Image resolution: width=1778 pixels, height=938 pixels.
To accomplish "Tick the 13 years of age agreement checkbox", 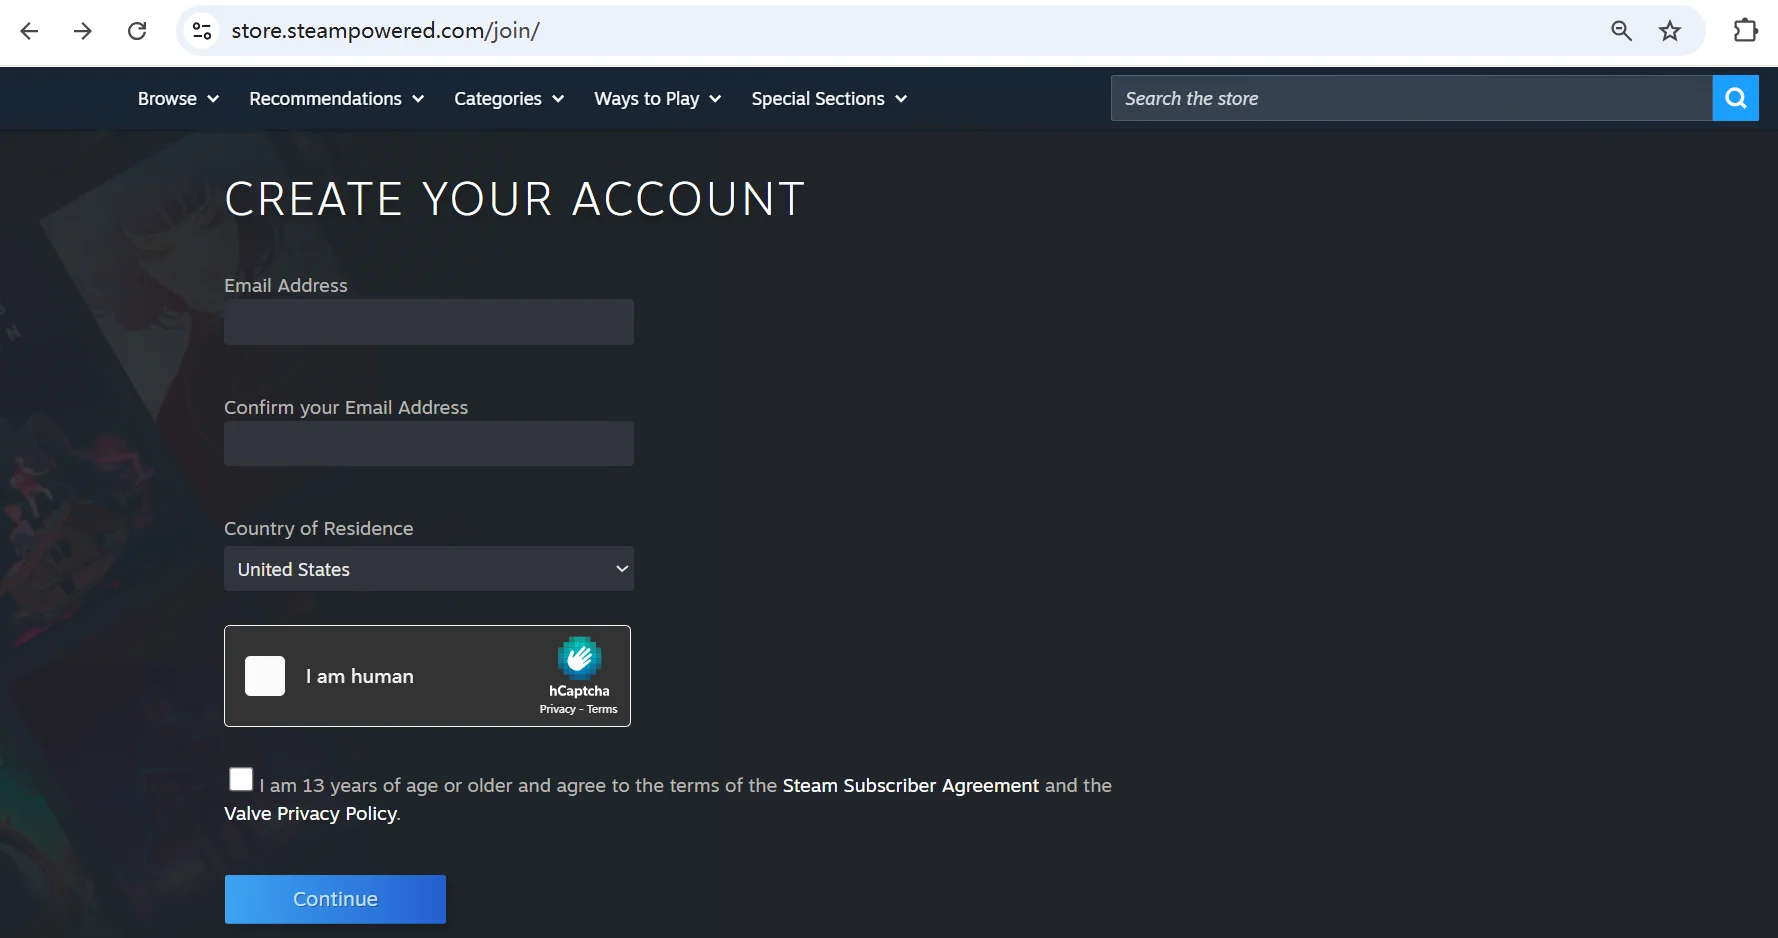I will click(241, 779).
